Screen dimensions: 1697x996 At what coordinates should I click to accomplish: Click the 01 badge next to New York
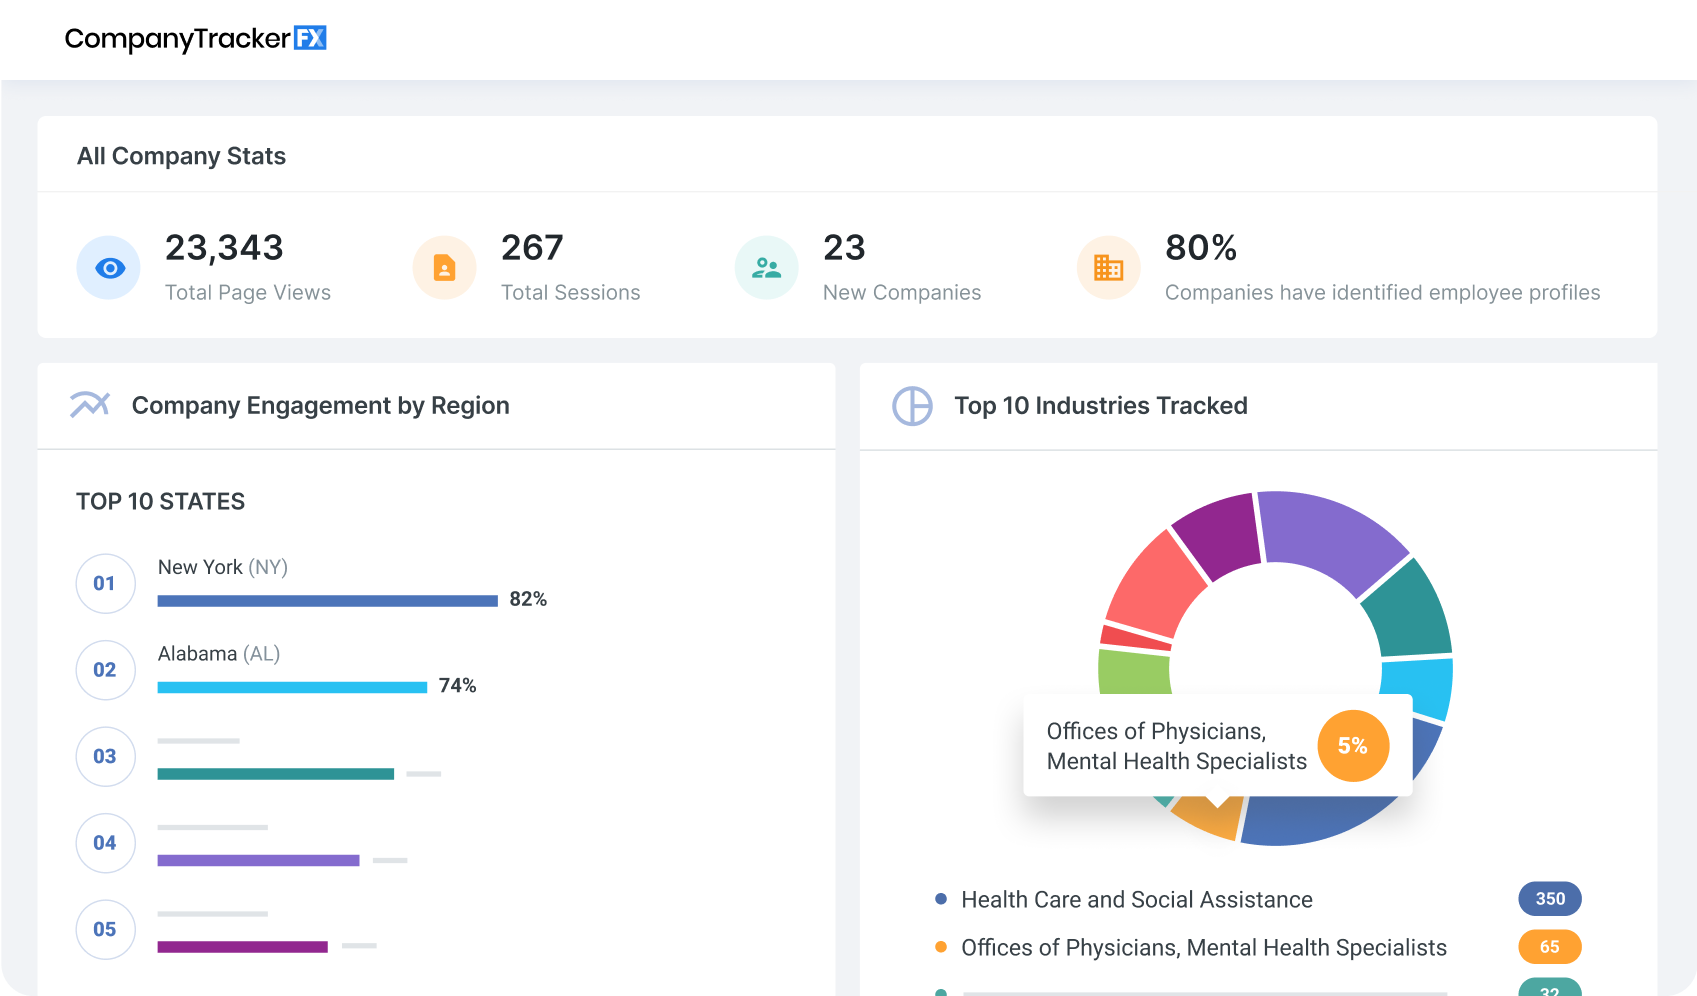point(105,583)
